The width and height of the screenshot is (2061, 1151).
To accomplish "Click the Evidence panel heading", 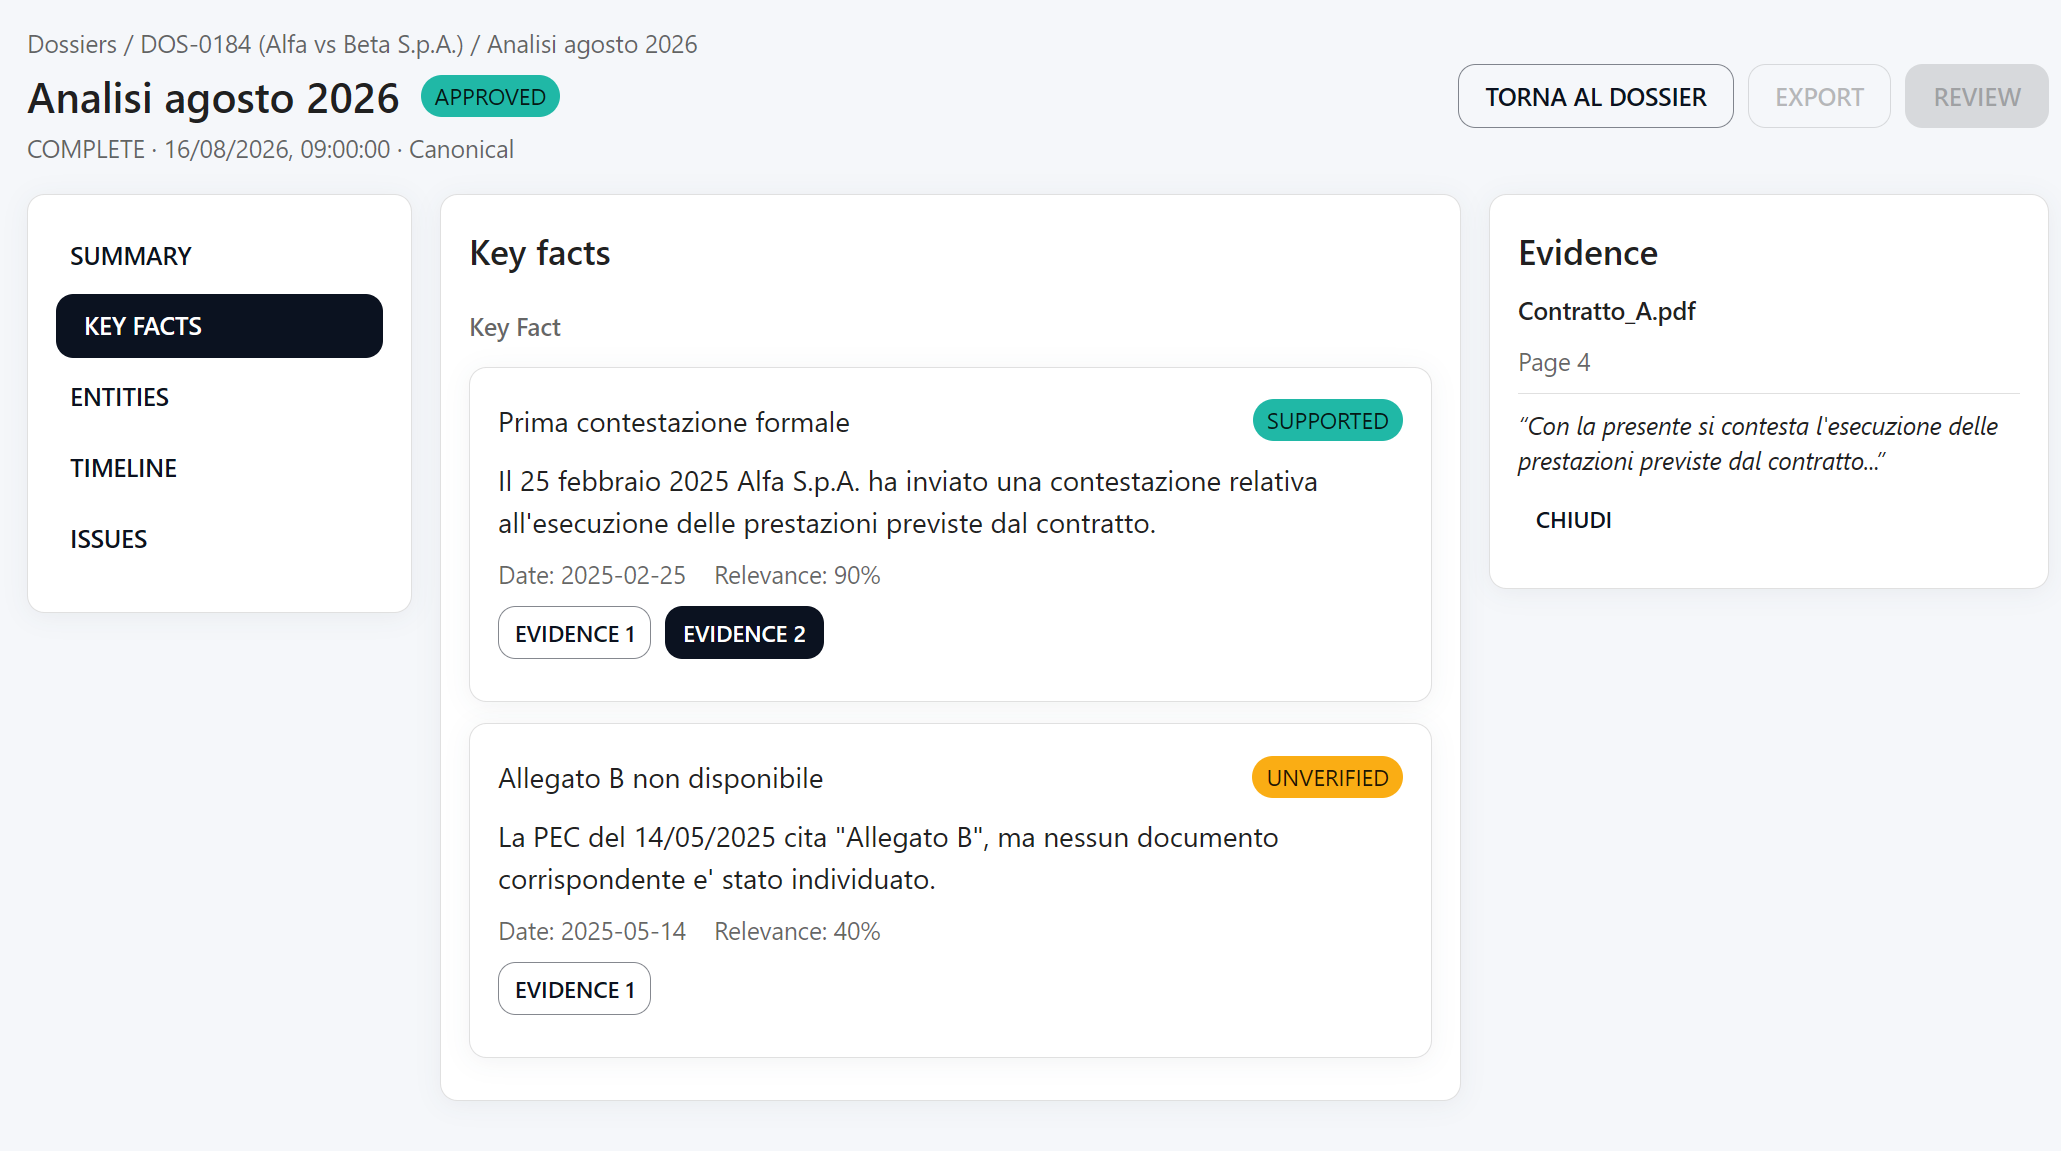I will tap(1588, 253).
